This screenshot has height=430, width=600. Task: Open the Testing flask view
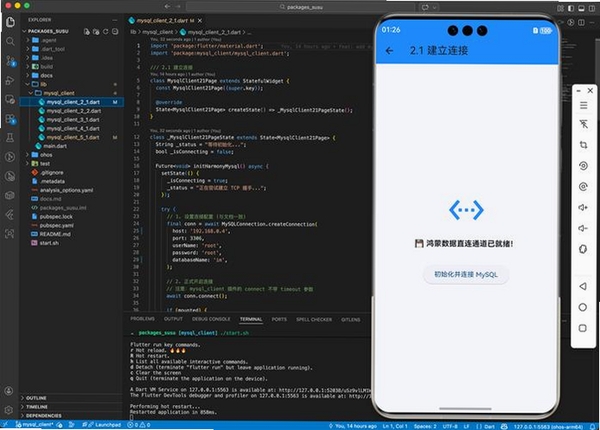tap(10, 138)
